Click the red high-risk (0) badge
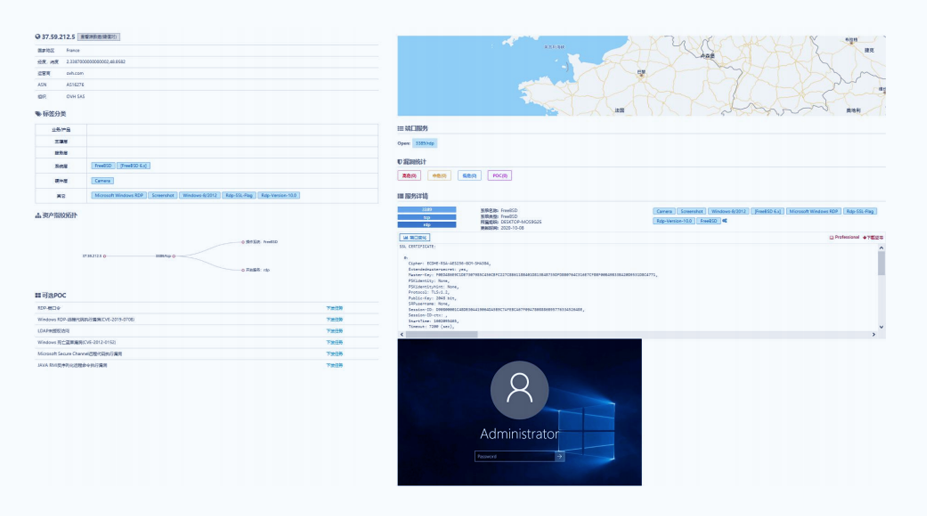 click(409, 176)
